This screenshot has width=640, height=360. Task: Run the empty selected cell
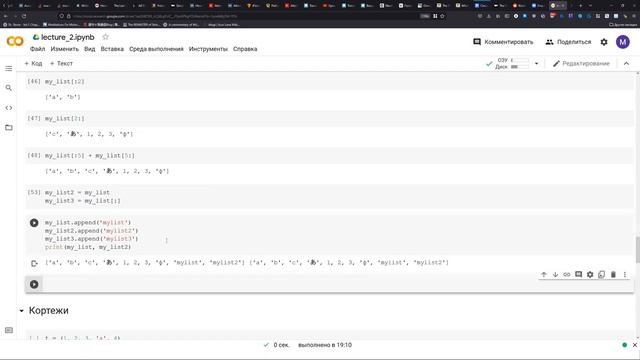point(34,284)
